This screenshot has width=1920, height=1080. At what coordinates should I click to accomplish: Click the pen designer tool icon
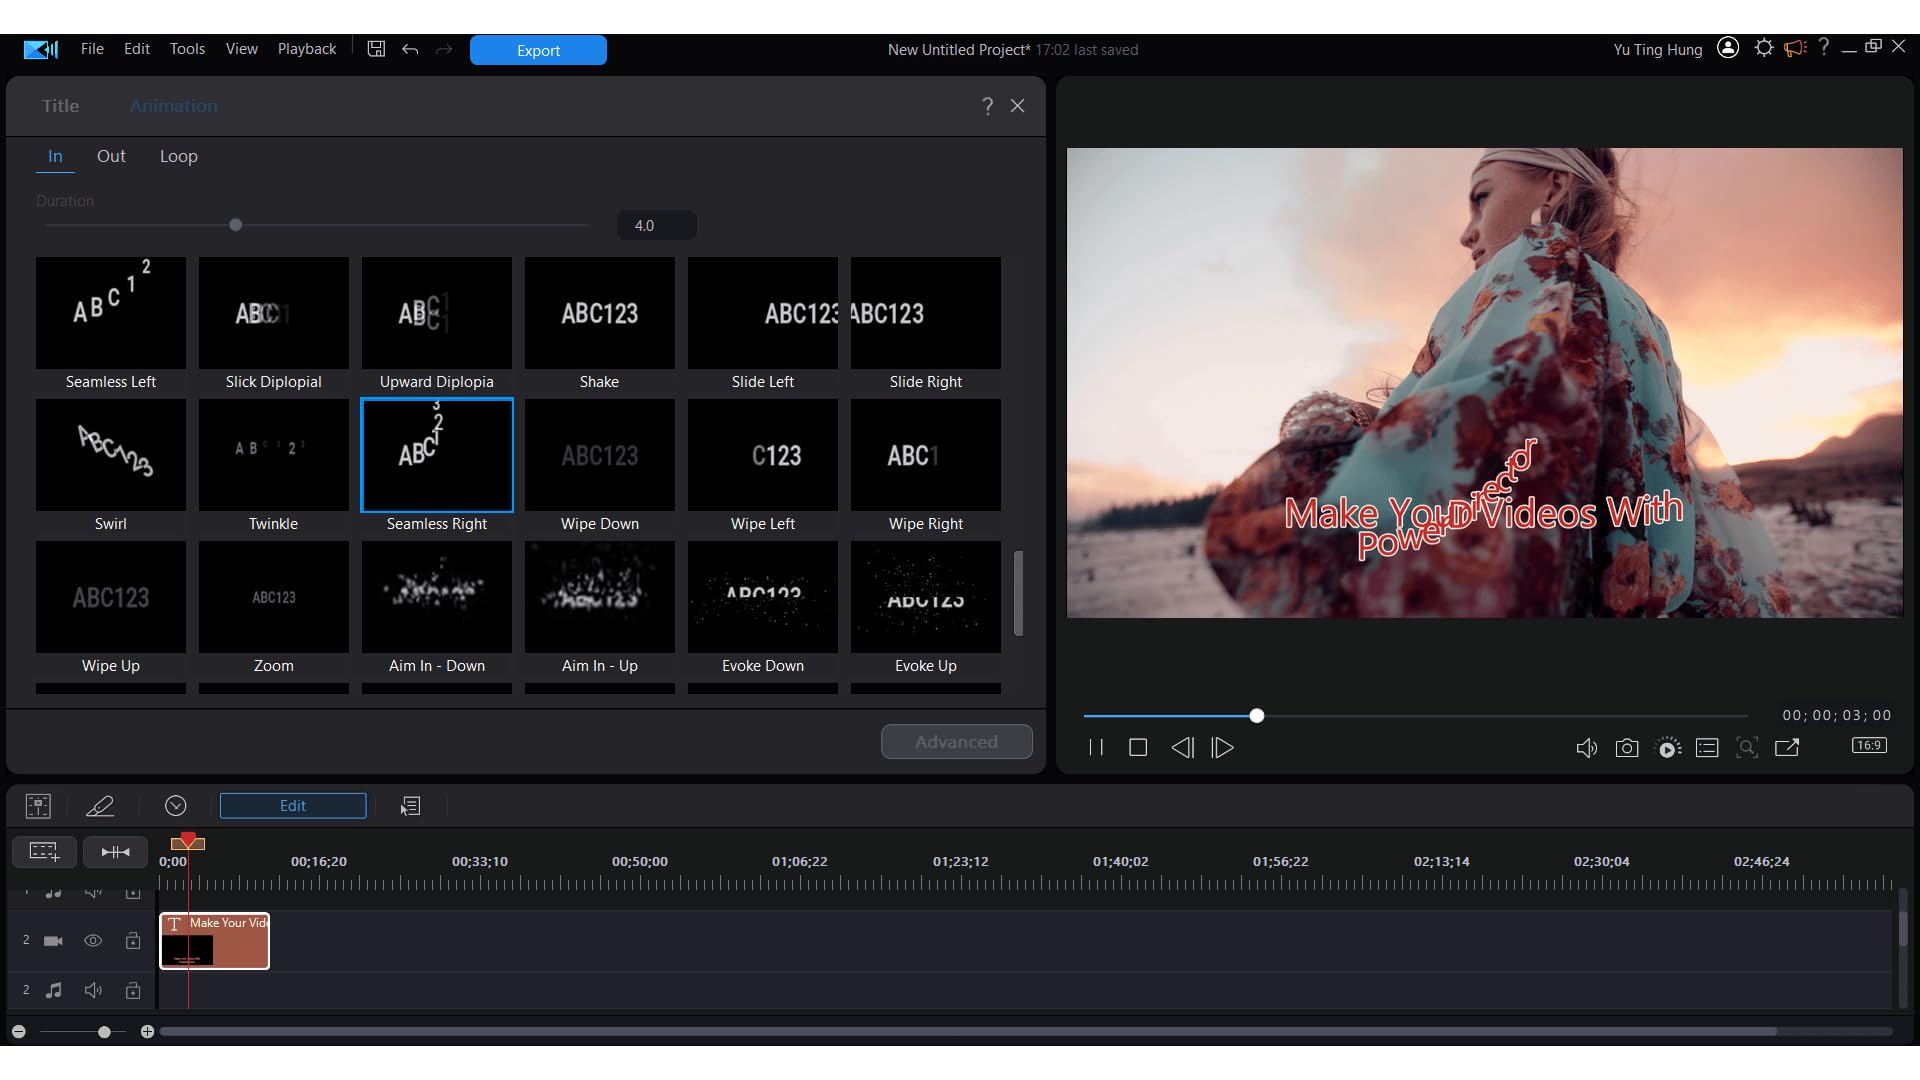pyautogui.click(x=100, y=806)
